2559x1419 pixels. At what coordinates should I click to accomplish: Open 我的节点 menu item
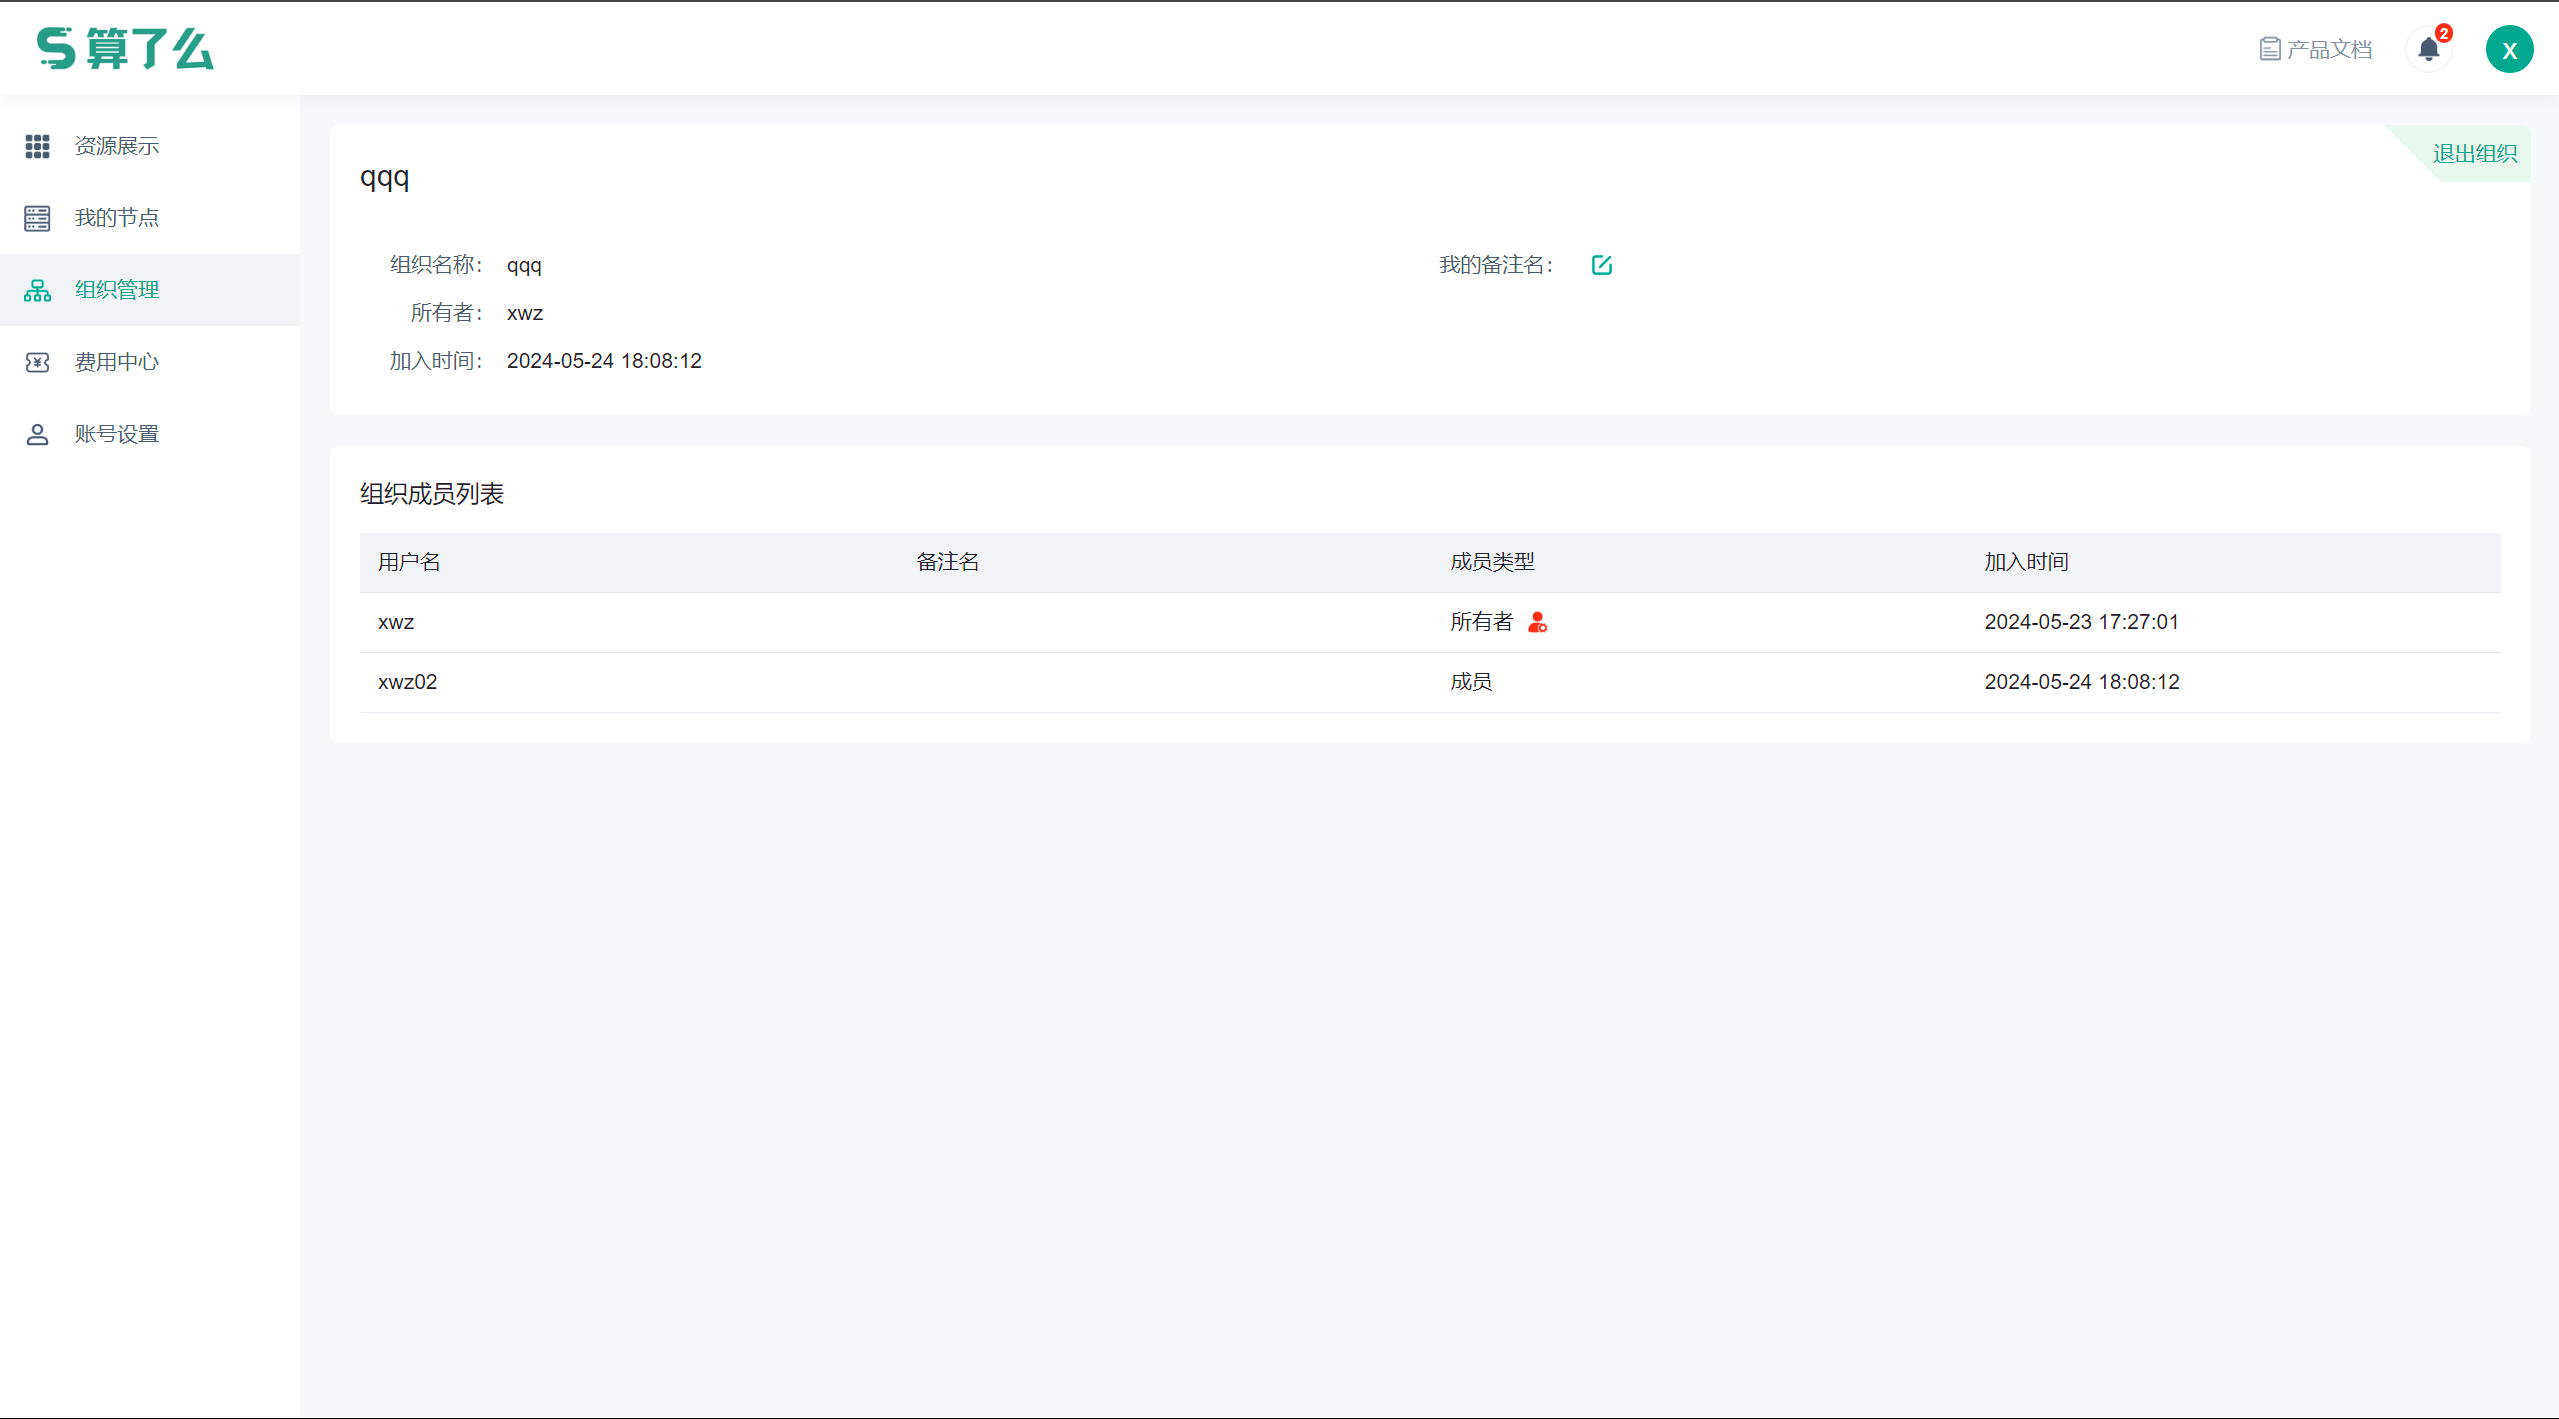click(117, 218)
